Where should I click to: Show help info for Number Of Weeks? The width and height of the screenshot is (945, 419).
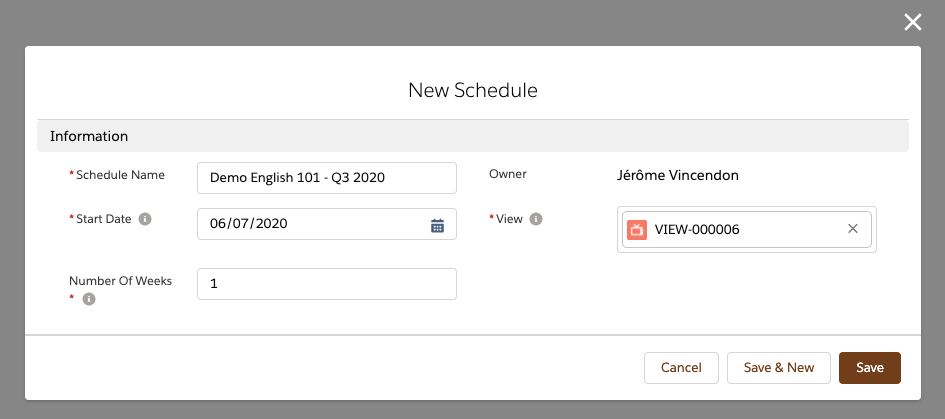[x=89, y=299]
